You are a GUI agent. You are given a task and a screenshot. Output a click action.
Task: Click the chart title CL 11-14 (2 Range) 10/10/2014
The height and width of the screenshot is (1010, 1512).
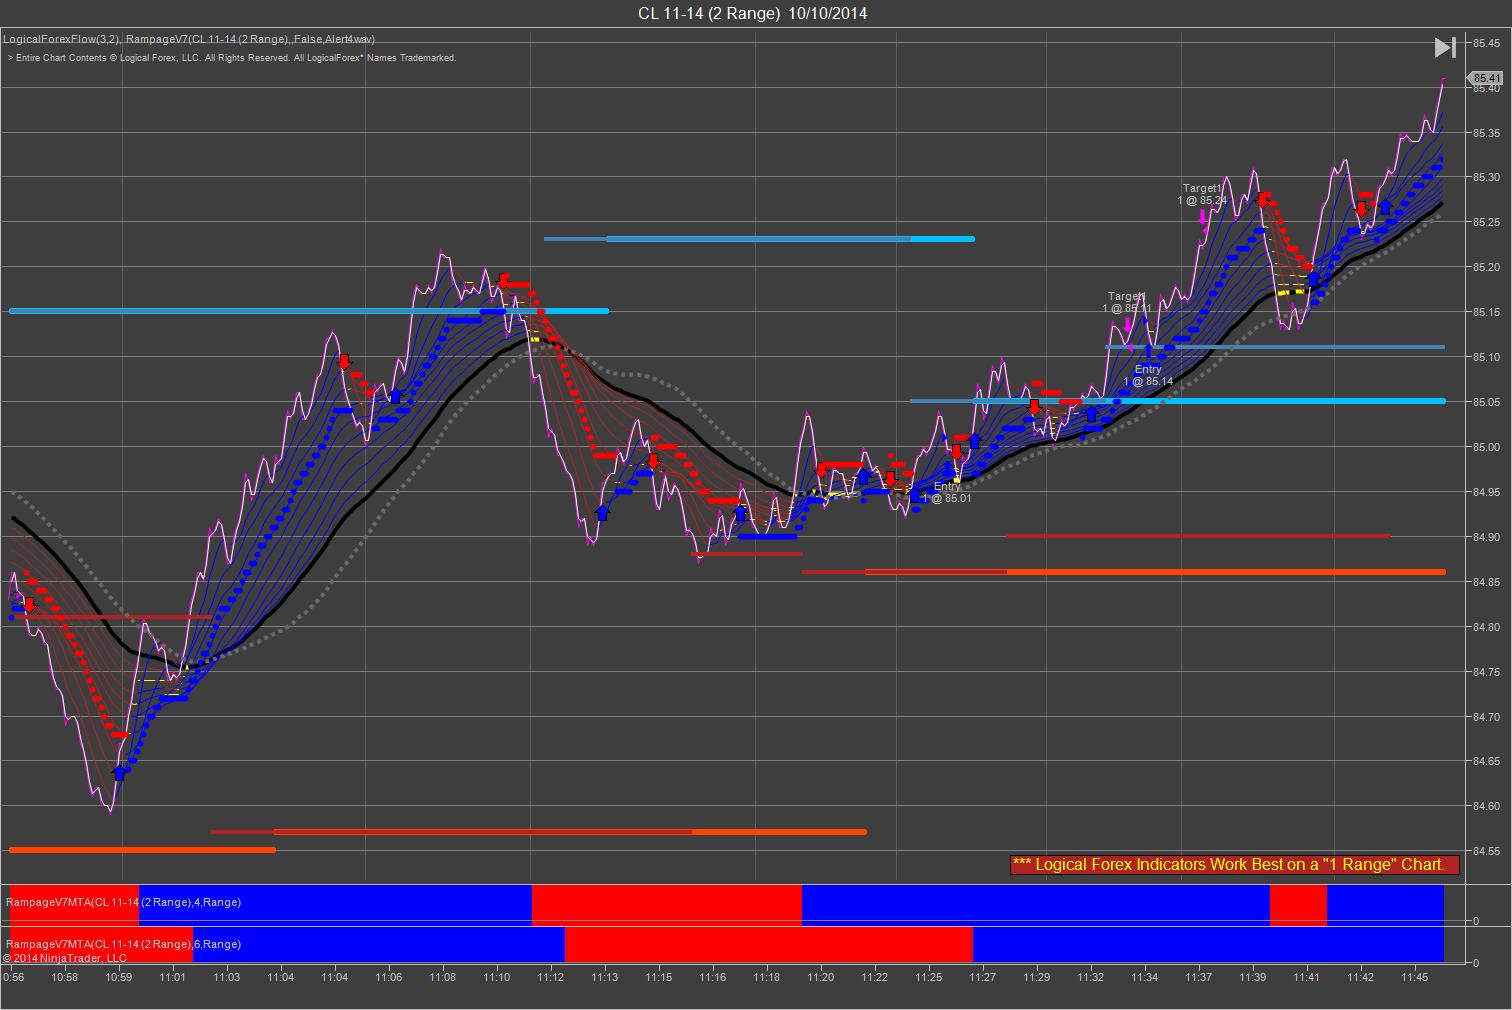[x=753, y=13]
